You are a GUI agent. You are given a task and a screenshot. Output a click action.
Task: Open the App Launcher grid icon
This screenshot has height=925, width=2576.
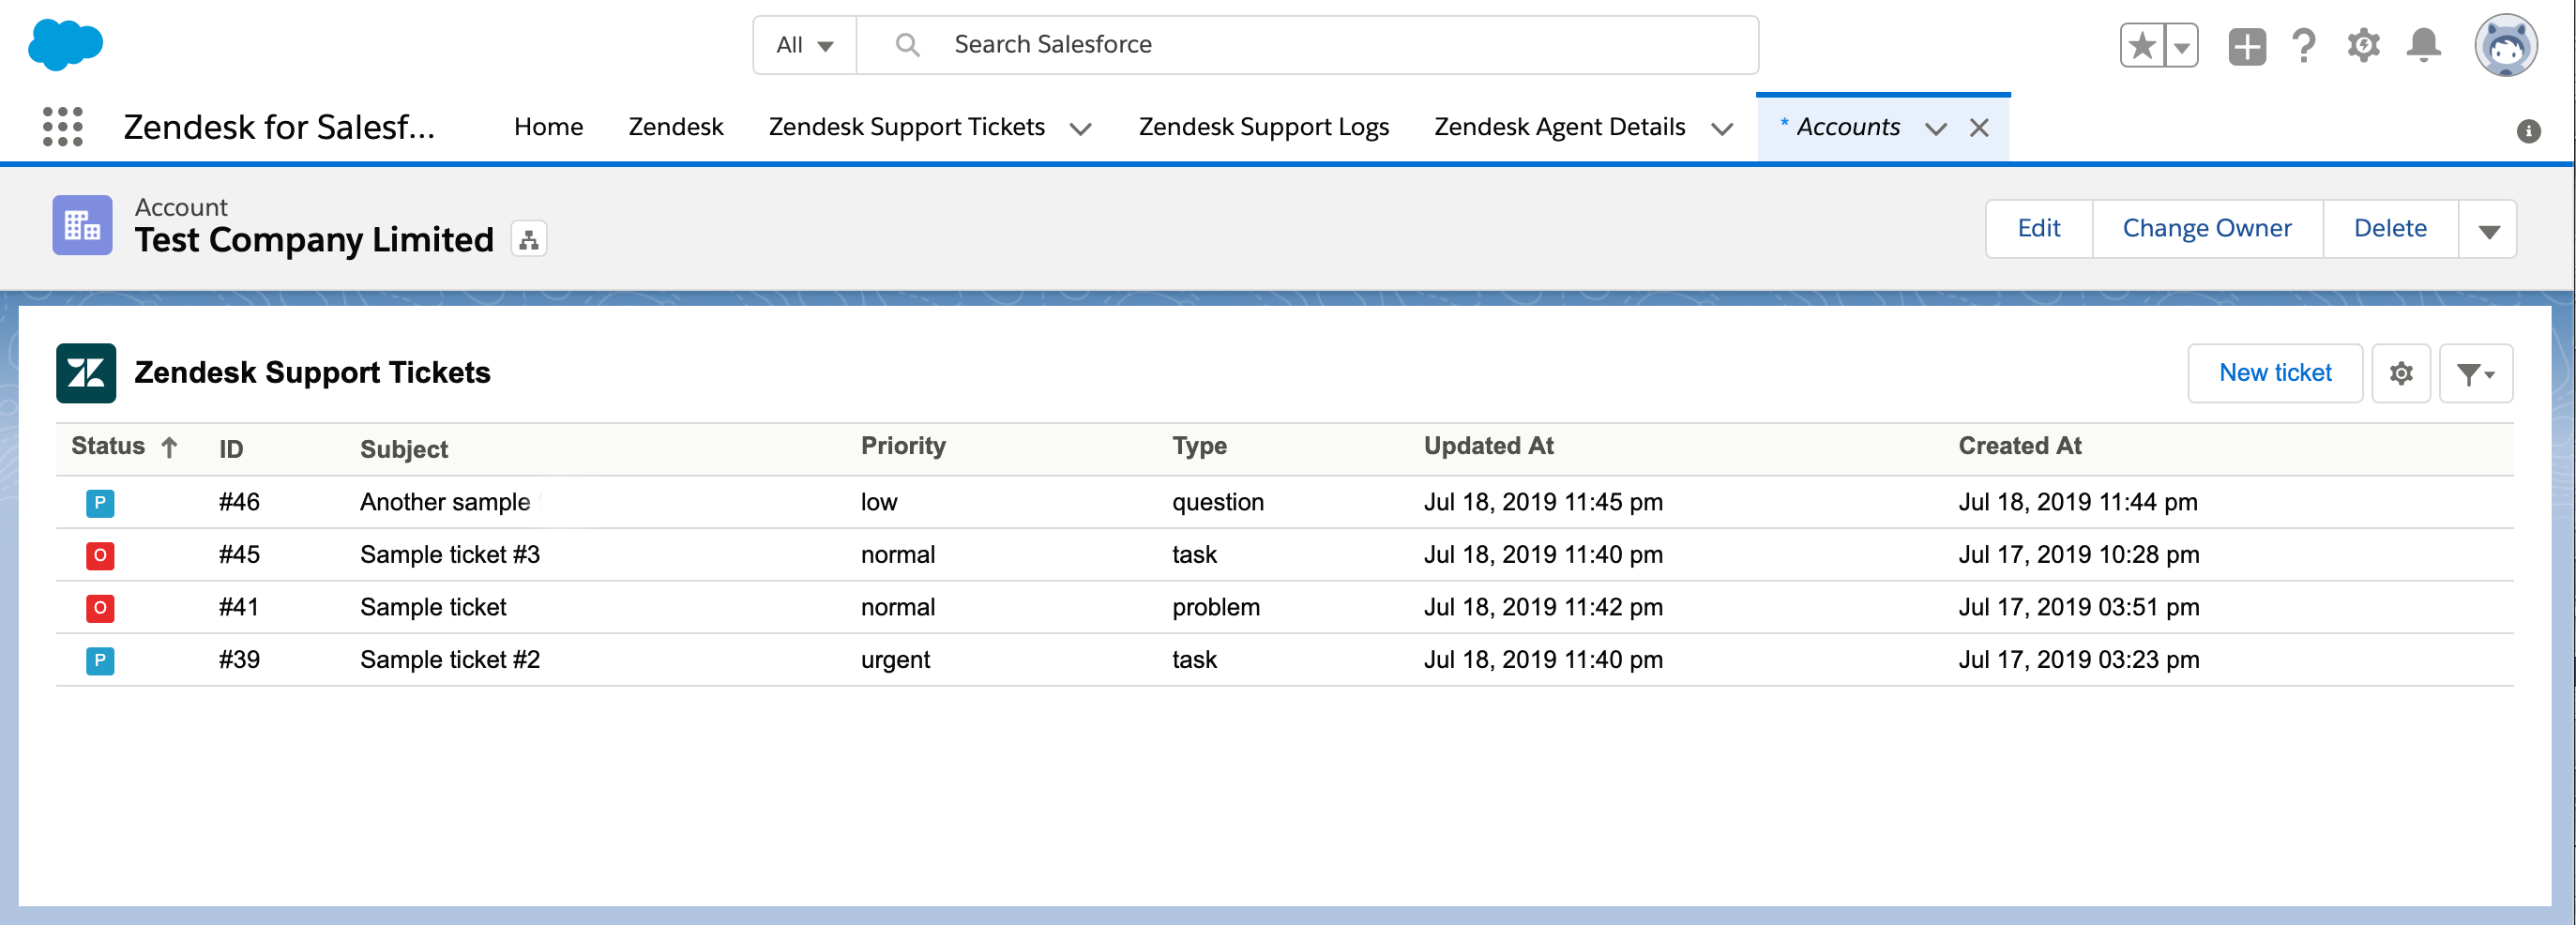click(63, 127)
